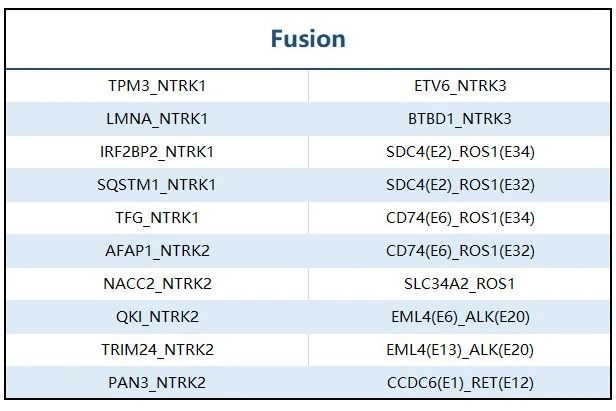Click the CD74(E6)_ROS1(E34) cell

point(460,218)
